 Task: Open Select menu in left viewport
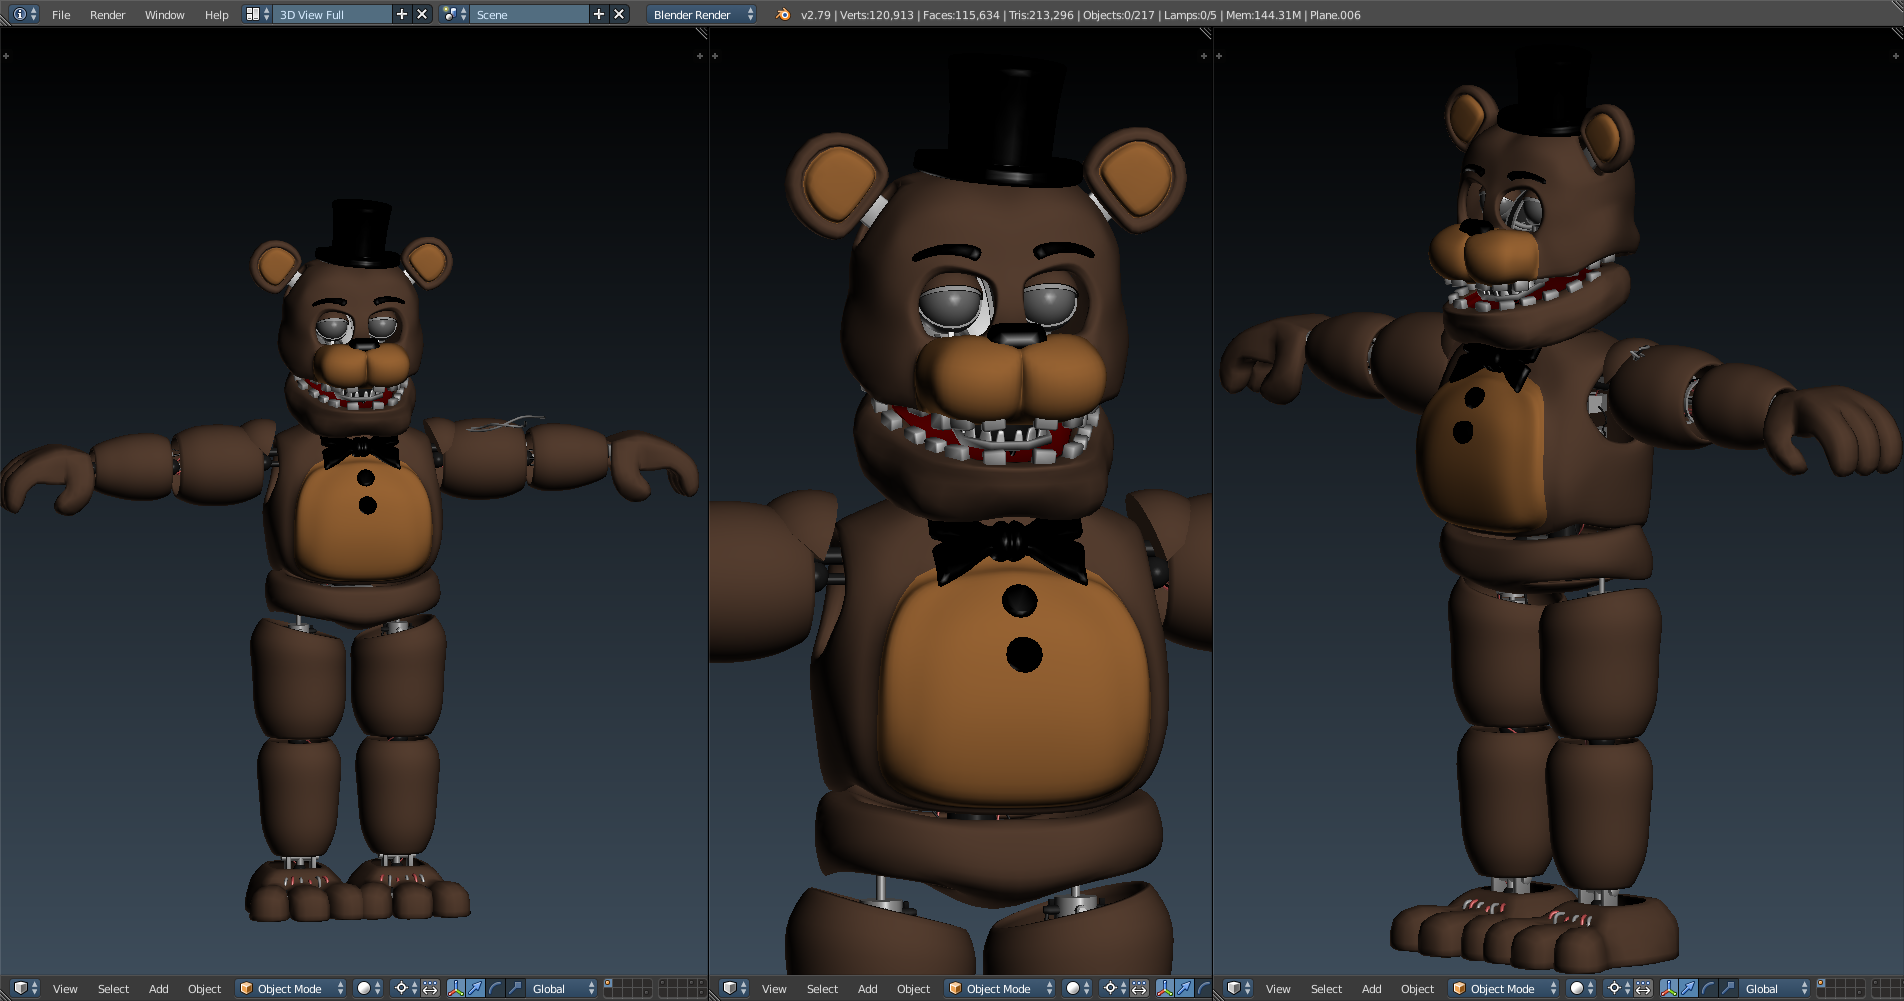(x=113, y=989)
